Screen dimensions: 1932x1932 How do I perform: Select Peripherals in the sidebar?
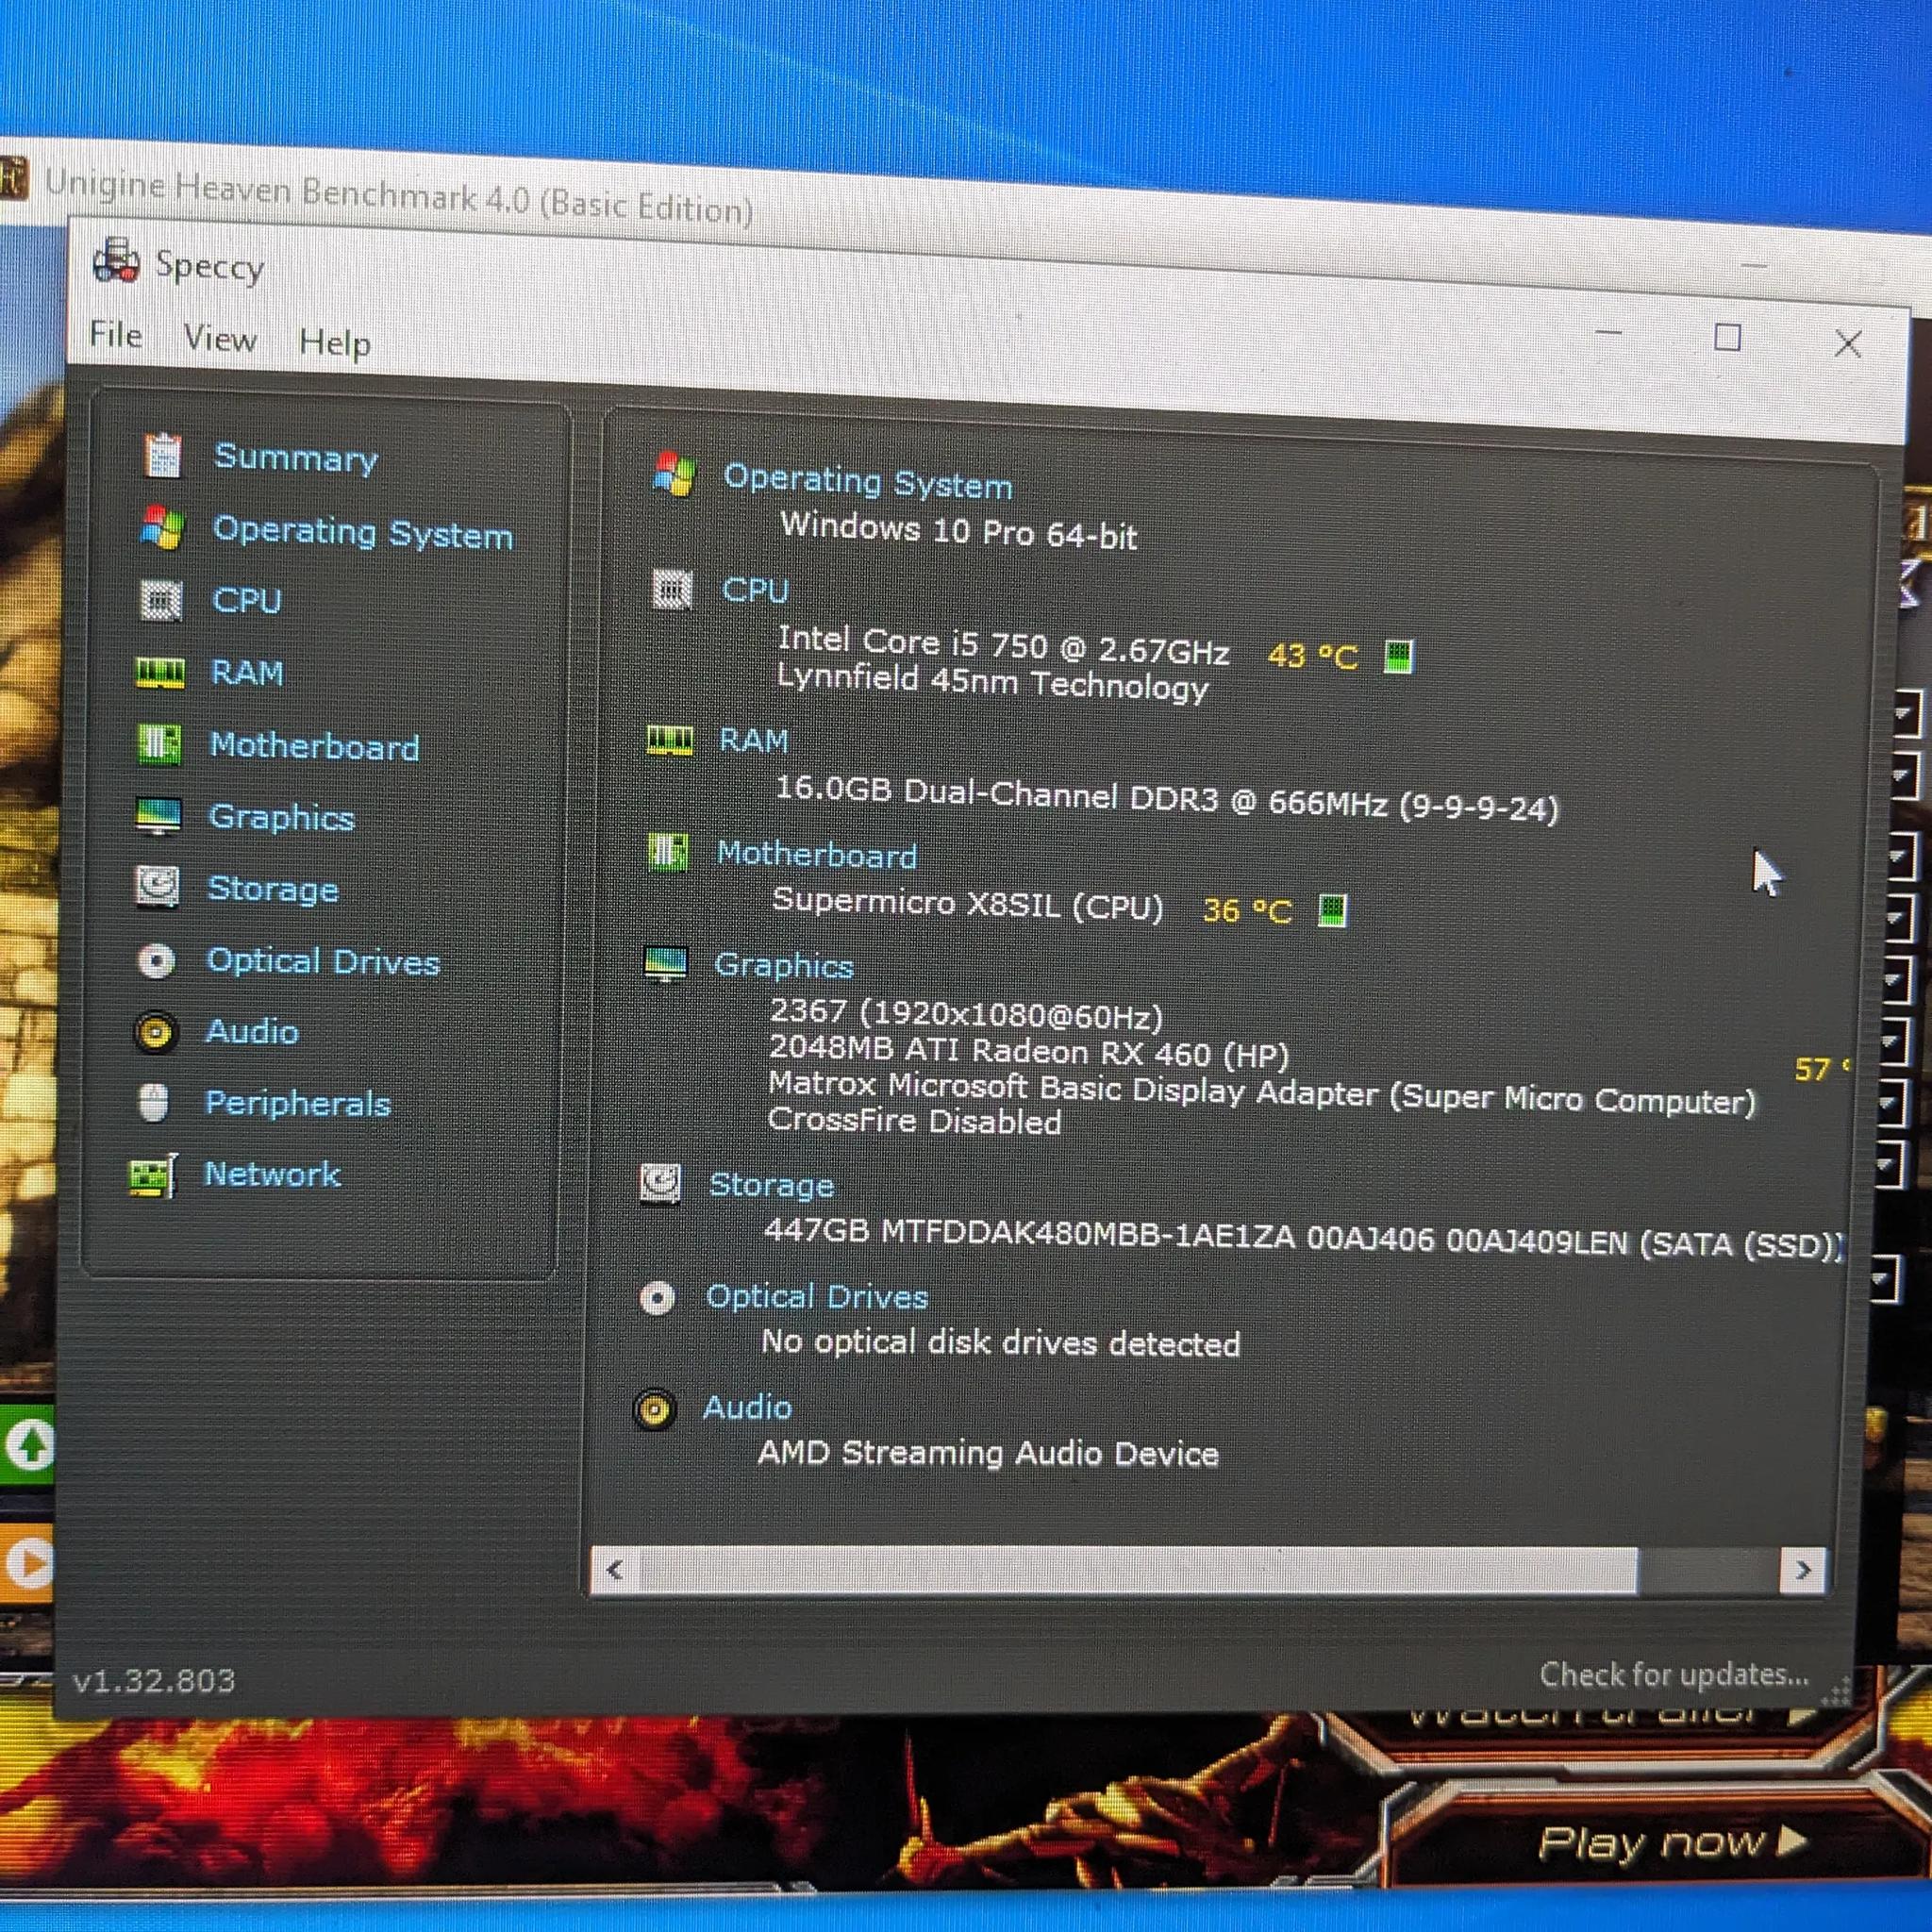pyautogui.click(x=298, y=1104)
